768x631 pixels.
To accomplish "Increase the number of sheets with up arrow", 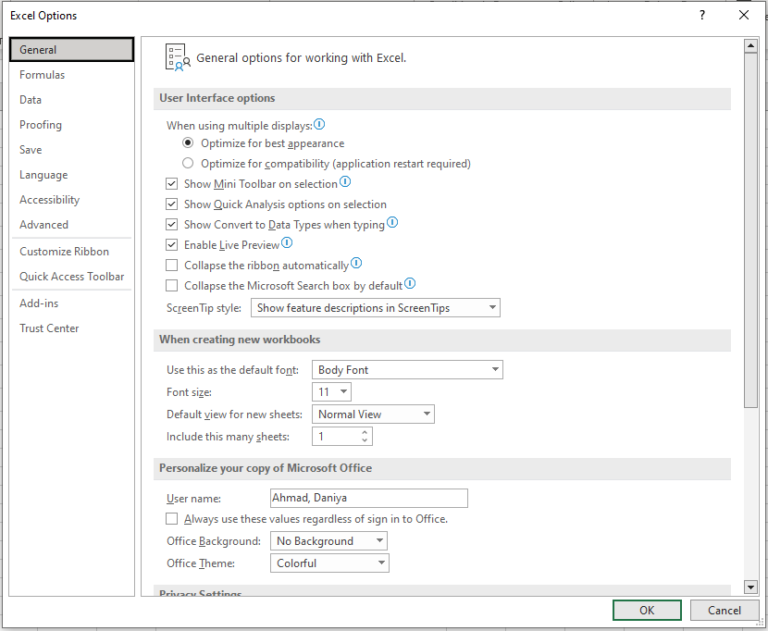I will (364, 432).
